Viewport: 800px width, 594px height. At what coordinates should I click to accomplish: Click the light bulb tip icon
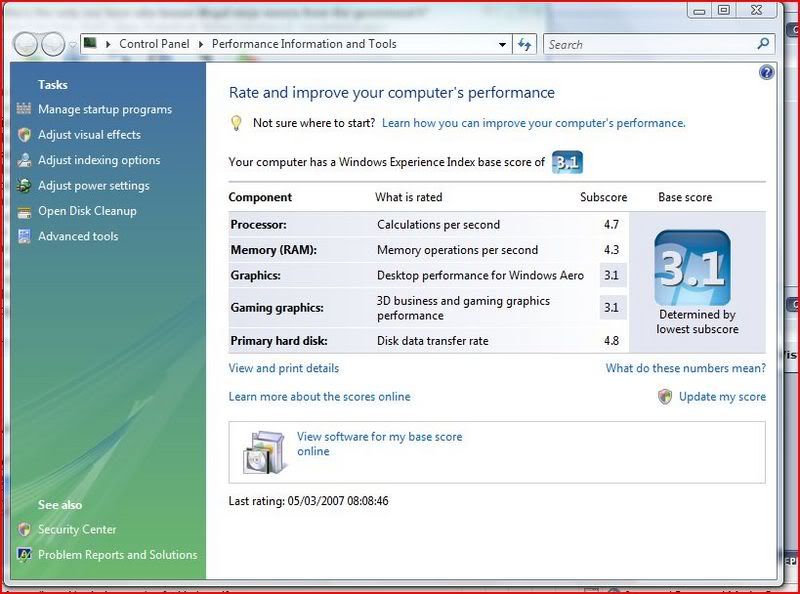pyautogui.click(x=236, y=123)
